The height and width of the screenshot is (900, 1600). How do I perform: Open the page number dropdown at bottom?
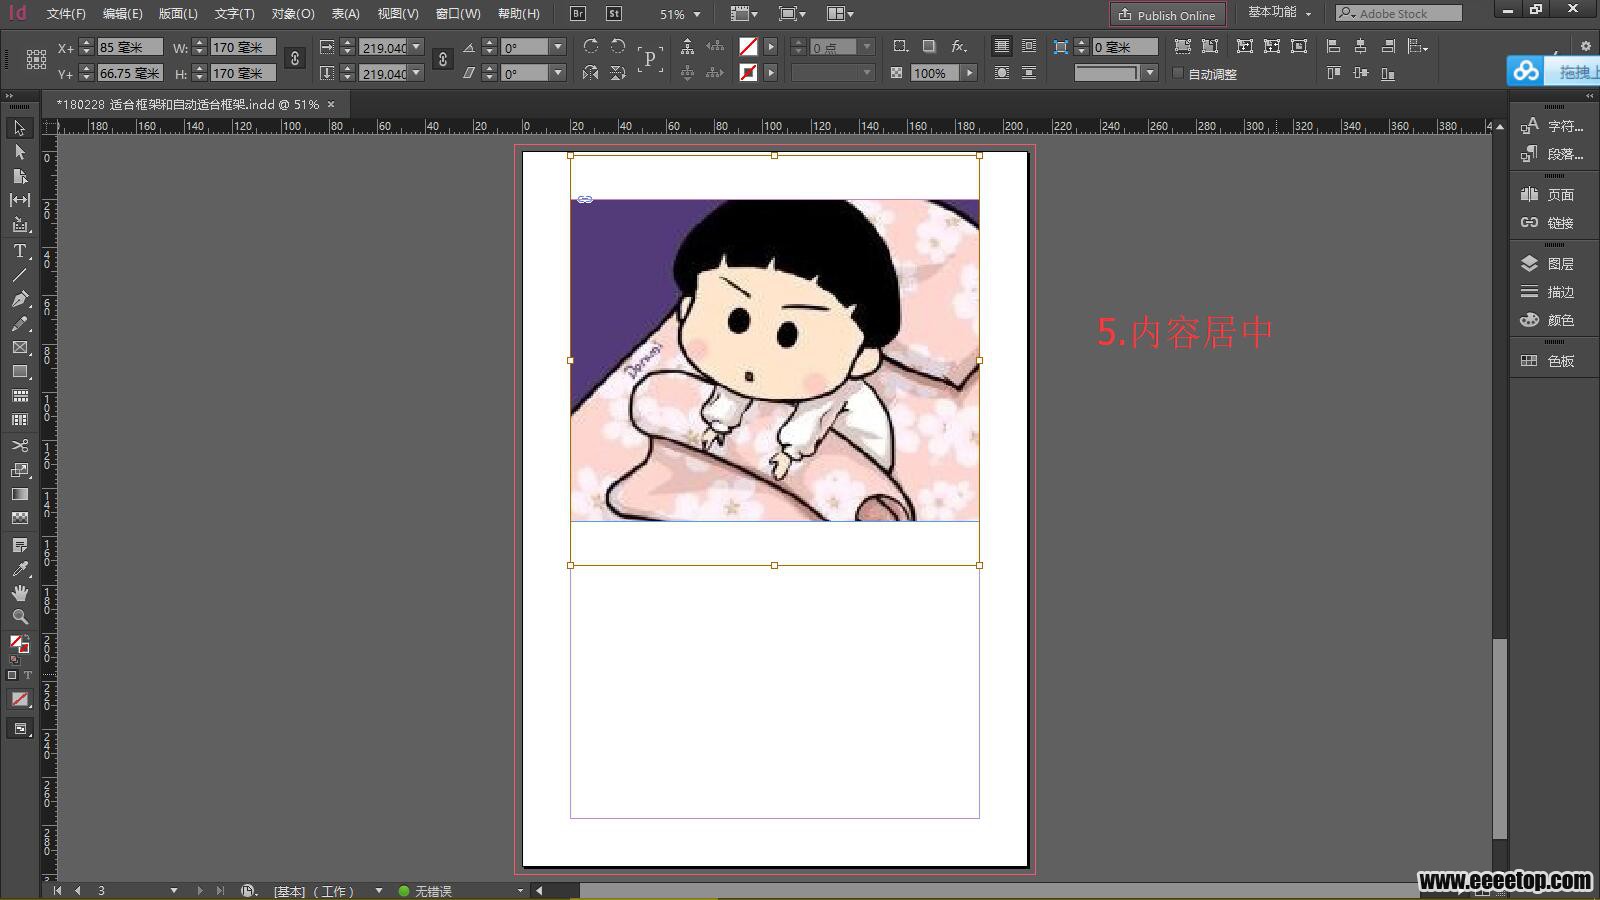[x=173, y=891]
